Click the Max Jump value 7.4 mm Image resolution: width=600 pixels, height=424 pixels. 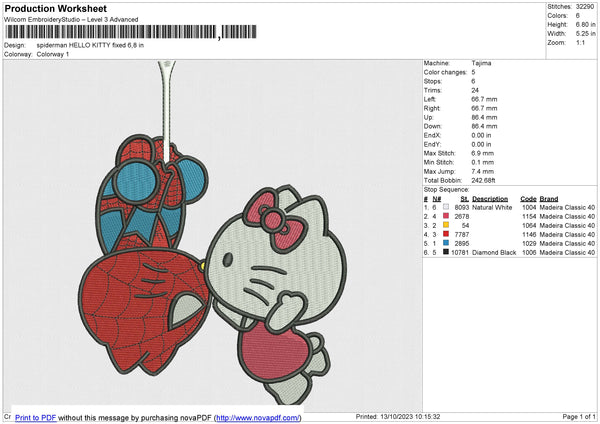click(483, 171)
